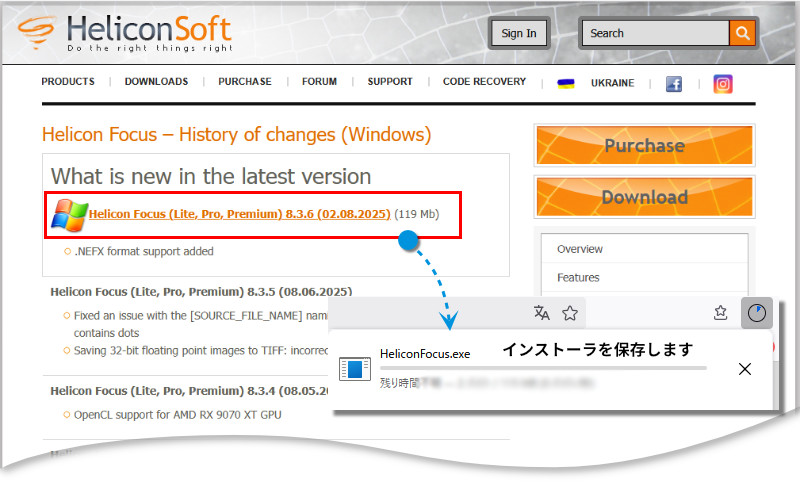Click the HeliconSoft logo
Image resolution: width=800 pixels, height=483 pixels.
pyautogui.click(x=125, y=33)
